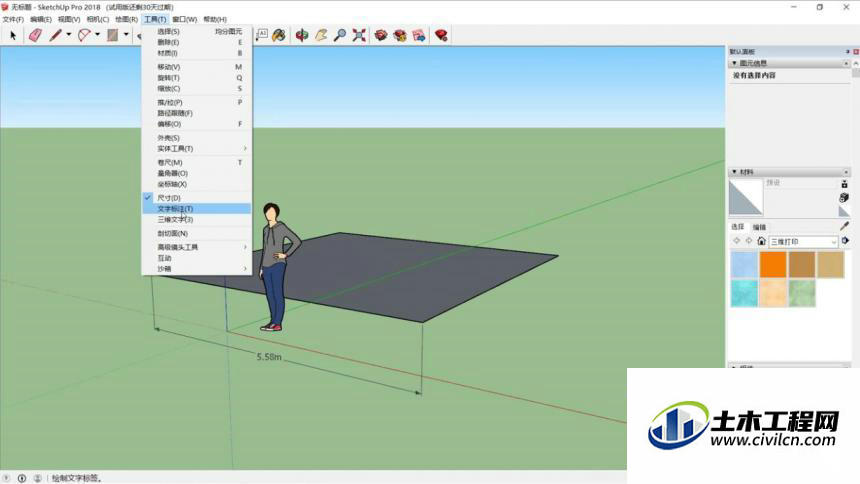
Task: Open the Extension Manager ruby icon
Action: point(441,36)
